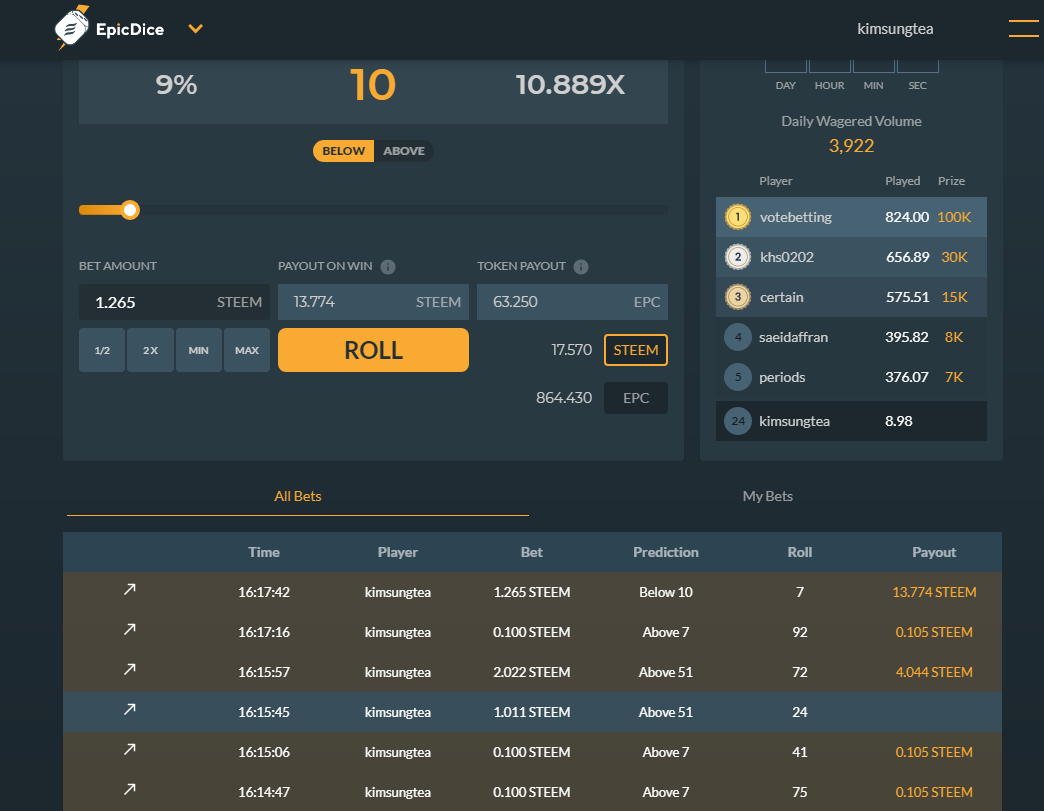Click the 1.011 STEEM bet cell
This screenshot has width=1044, height=811.
click(531, 712)
